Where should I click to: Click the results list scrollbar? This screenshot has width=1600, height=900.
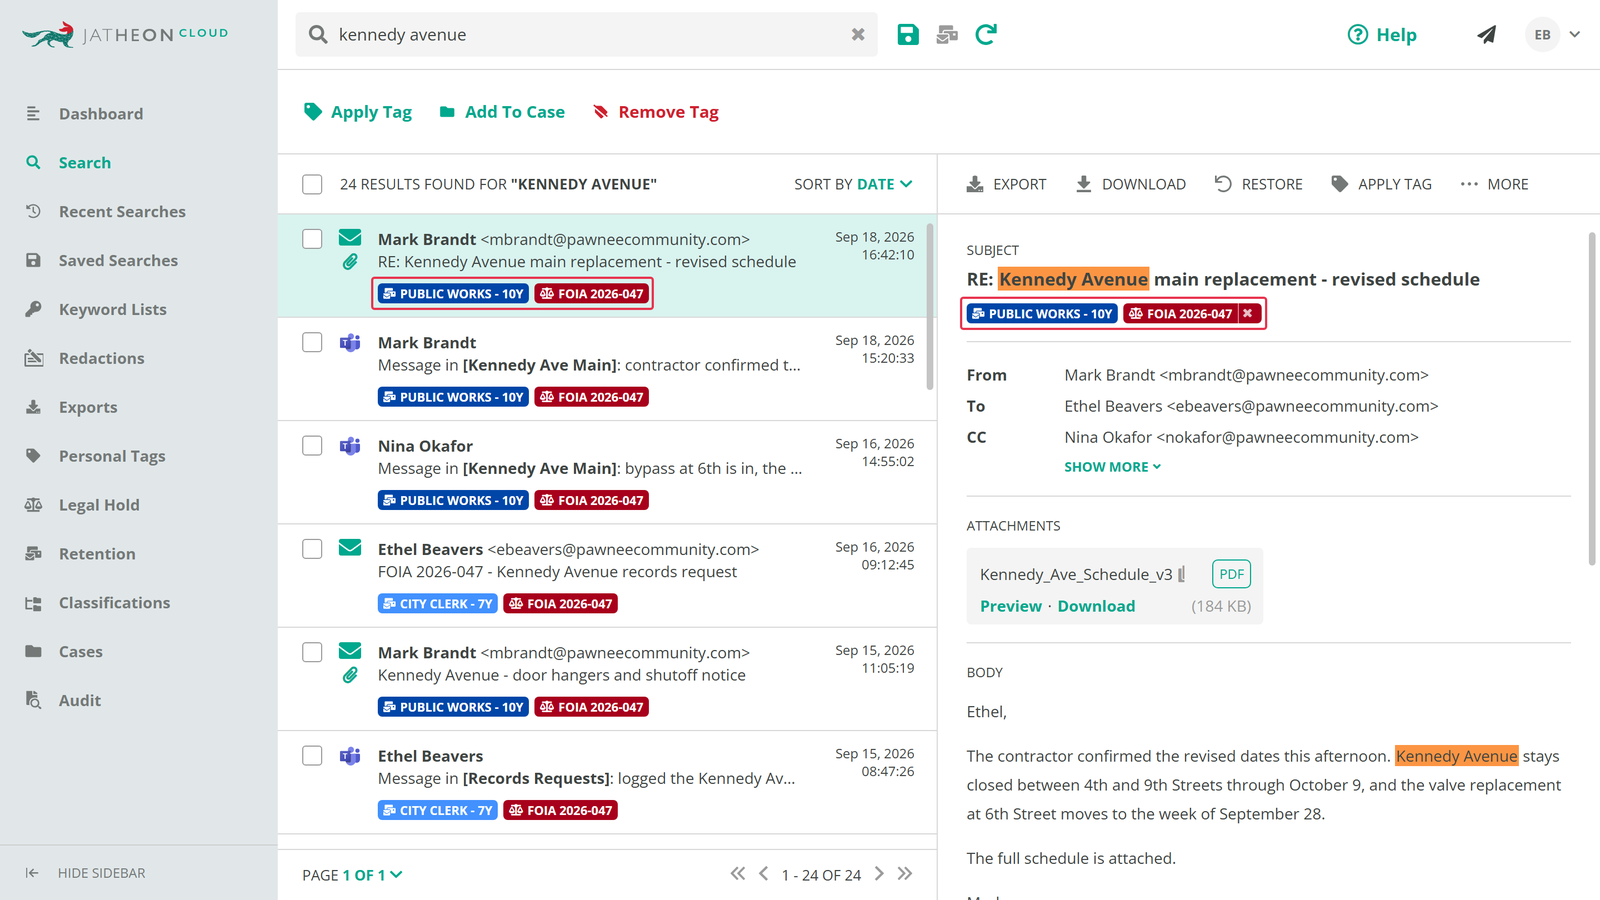click(930, 308)
